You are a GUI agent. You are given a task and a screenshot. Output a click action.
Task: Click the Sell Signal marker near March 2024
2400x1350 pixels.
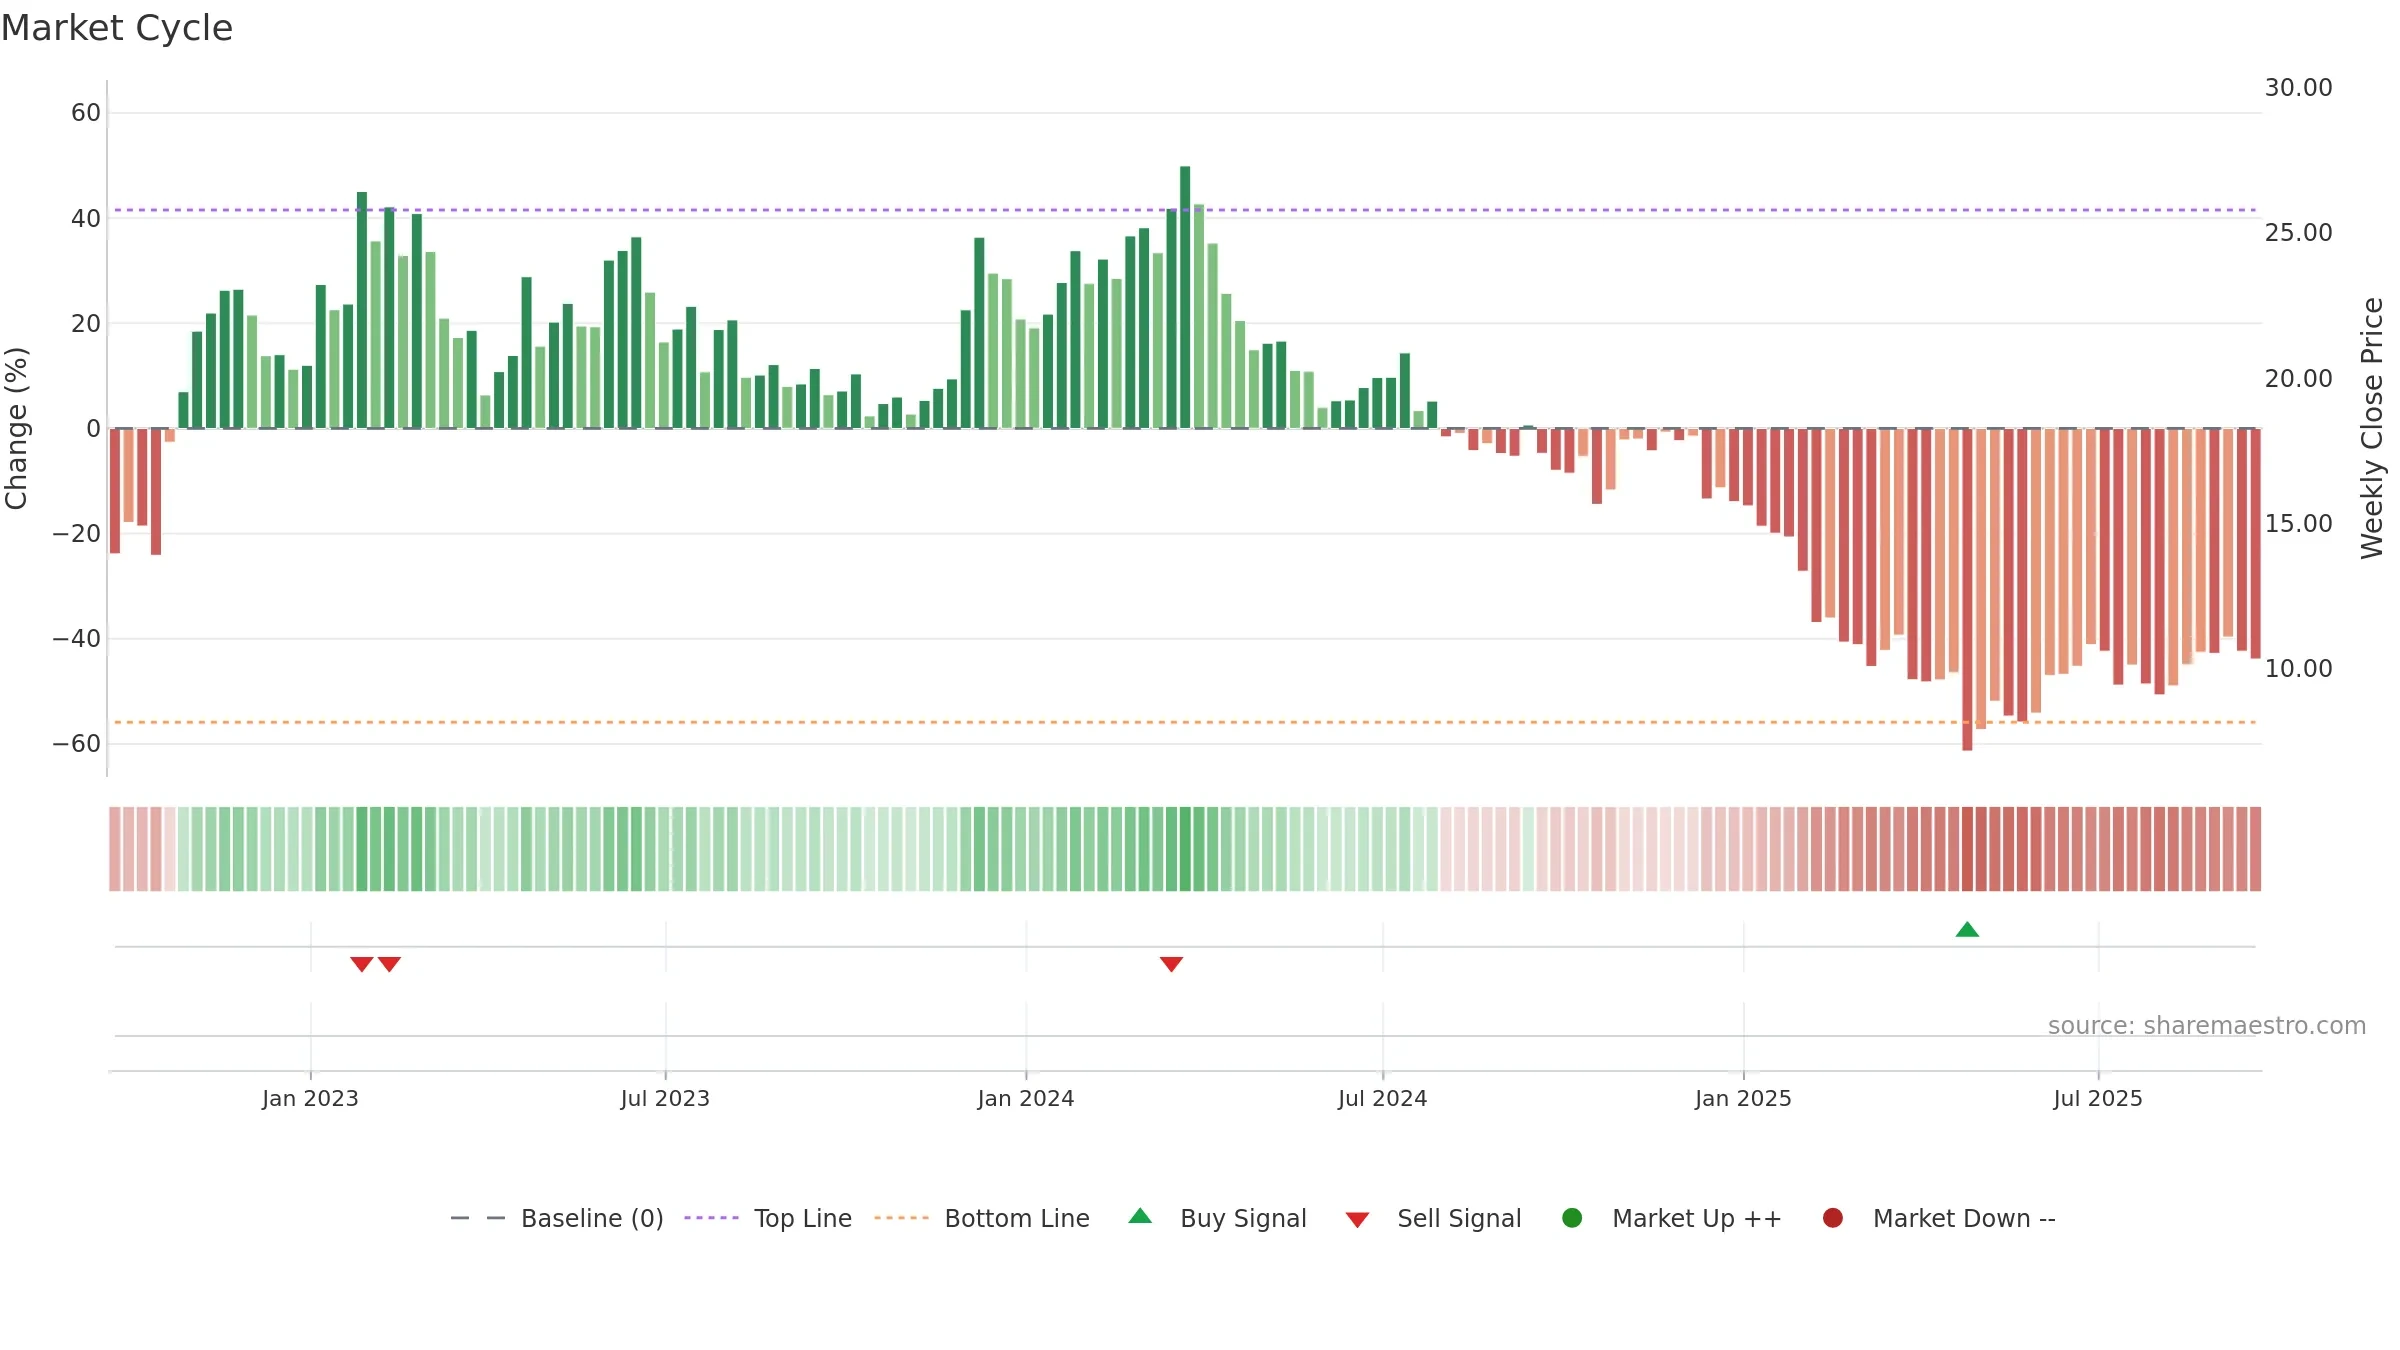click(1171, 964)
